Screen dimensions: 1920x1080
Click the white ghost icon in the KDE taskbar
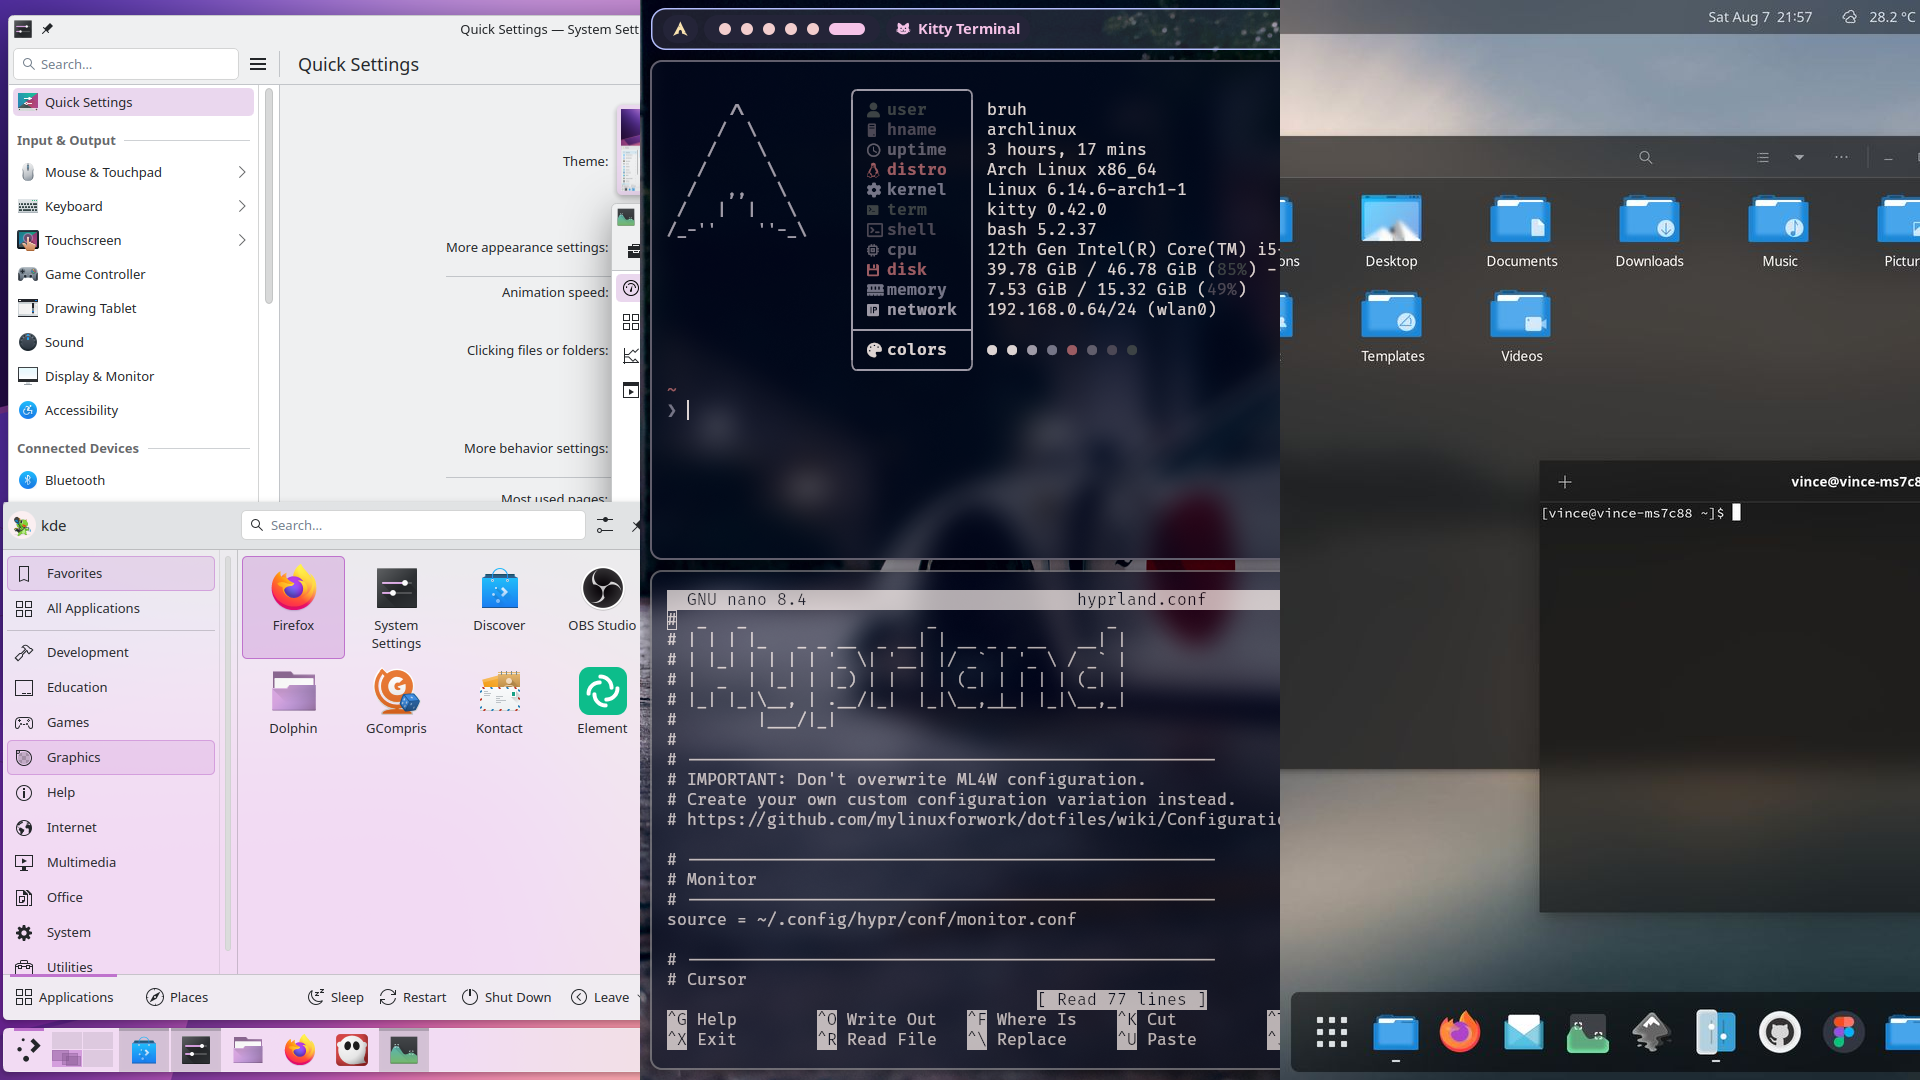tap(351, 1050)
